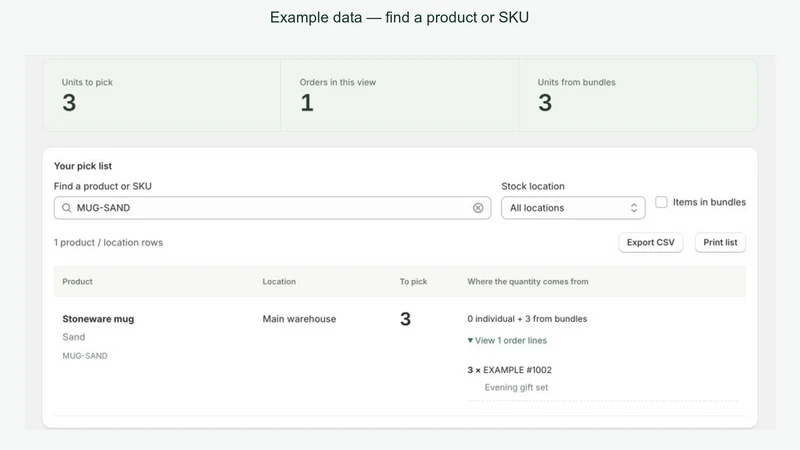Tick the Items in bundles checkbox
The image size is (800, 450).
pyautogui.click(x=661, y=202)
